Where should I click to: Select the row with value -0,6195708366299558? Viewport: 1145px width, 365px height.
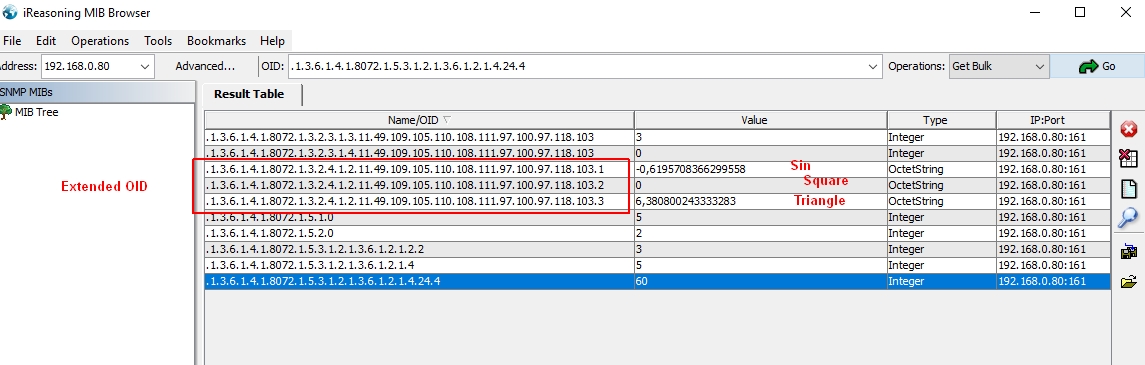pyautogui.click(x=657, y=169)
